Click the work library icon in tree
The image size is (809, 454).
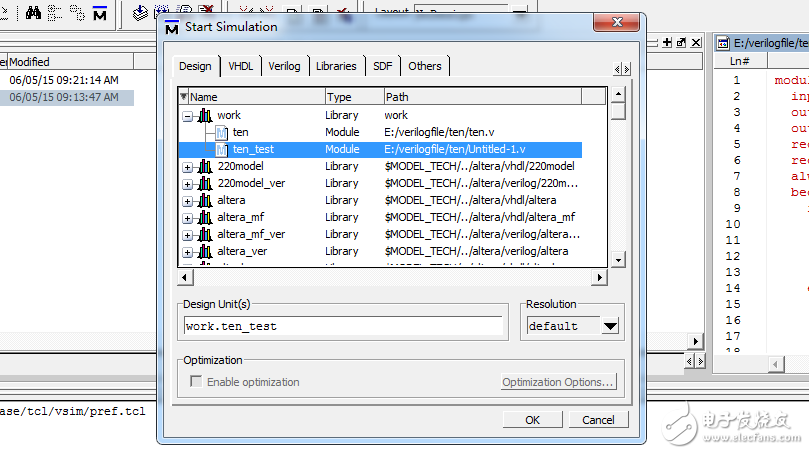pos(205,115)
